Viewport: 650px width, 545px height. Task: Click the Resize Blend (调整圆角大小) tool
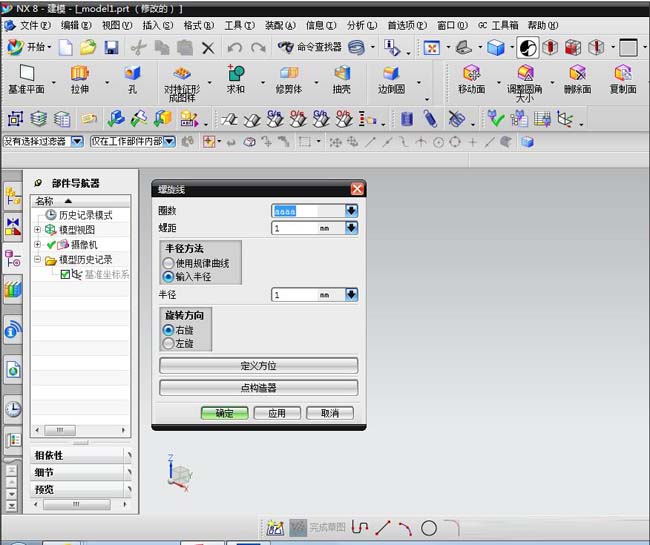[525, 83]
